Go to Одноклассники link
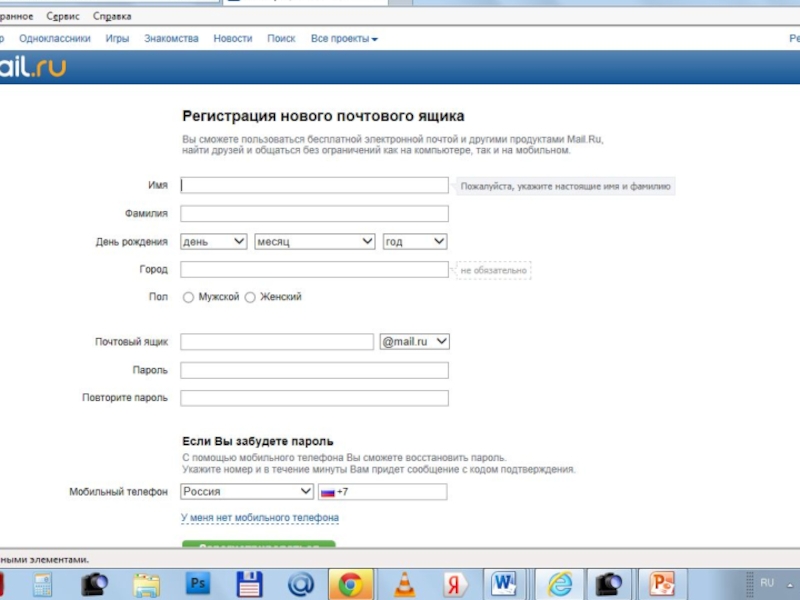Image resolution: width=800 pixels, height=600 pixels. (55, 38)
